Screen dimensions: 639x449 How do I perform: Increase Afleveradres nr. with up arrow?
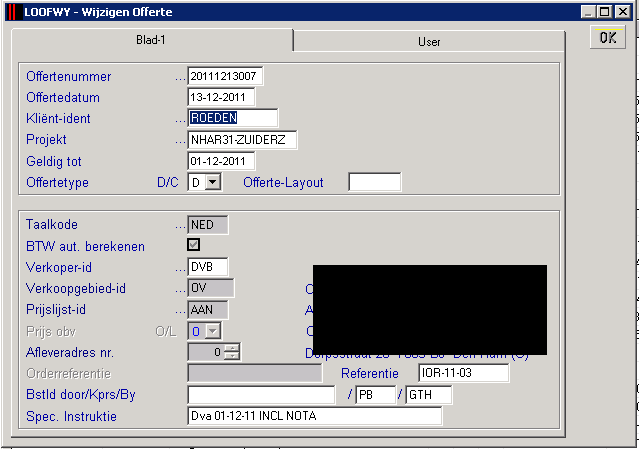pyautogui.click(x=232, y=348)
